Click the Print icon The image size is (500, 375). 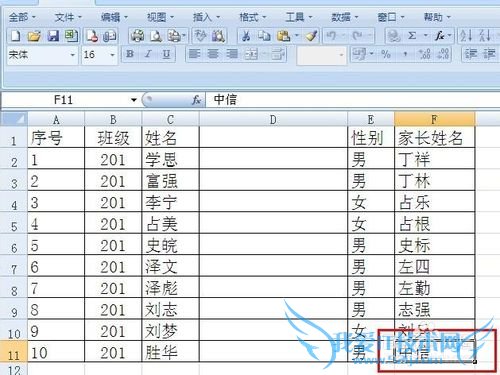coord(138,36)
